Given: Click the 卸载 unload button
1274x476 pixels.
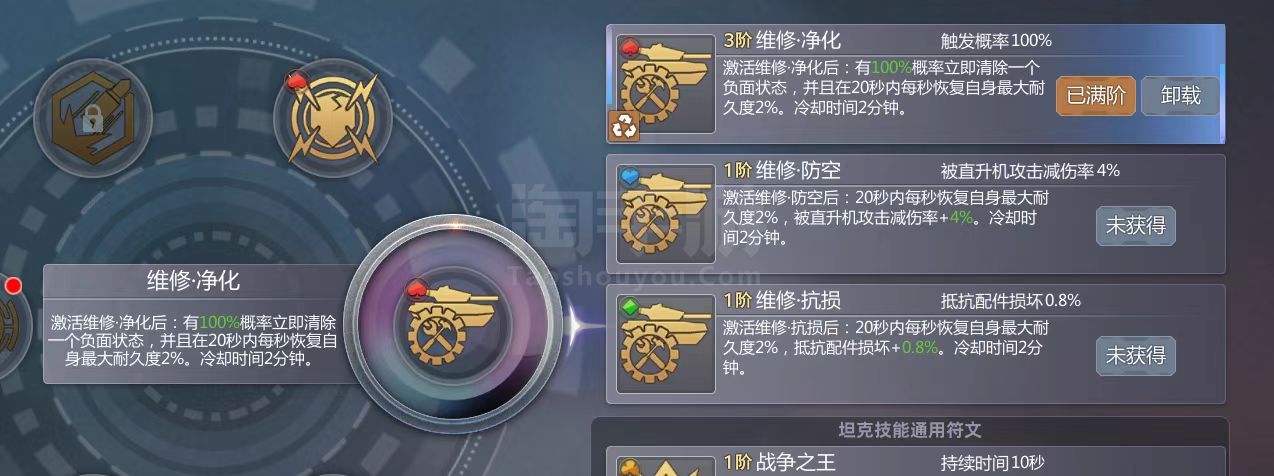Looking at the screenshot, I should (x=1180, y=96).
